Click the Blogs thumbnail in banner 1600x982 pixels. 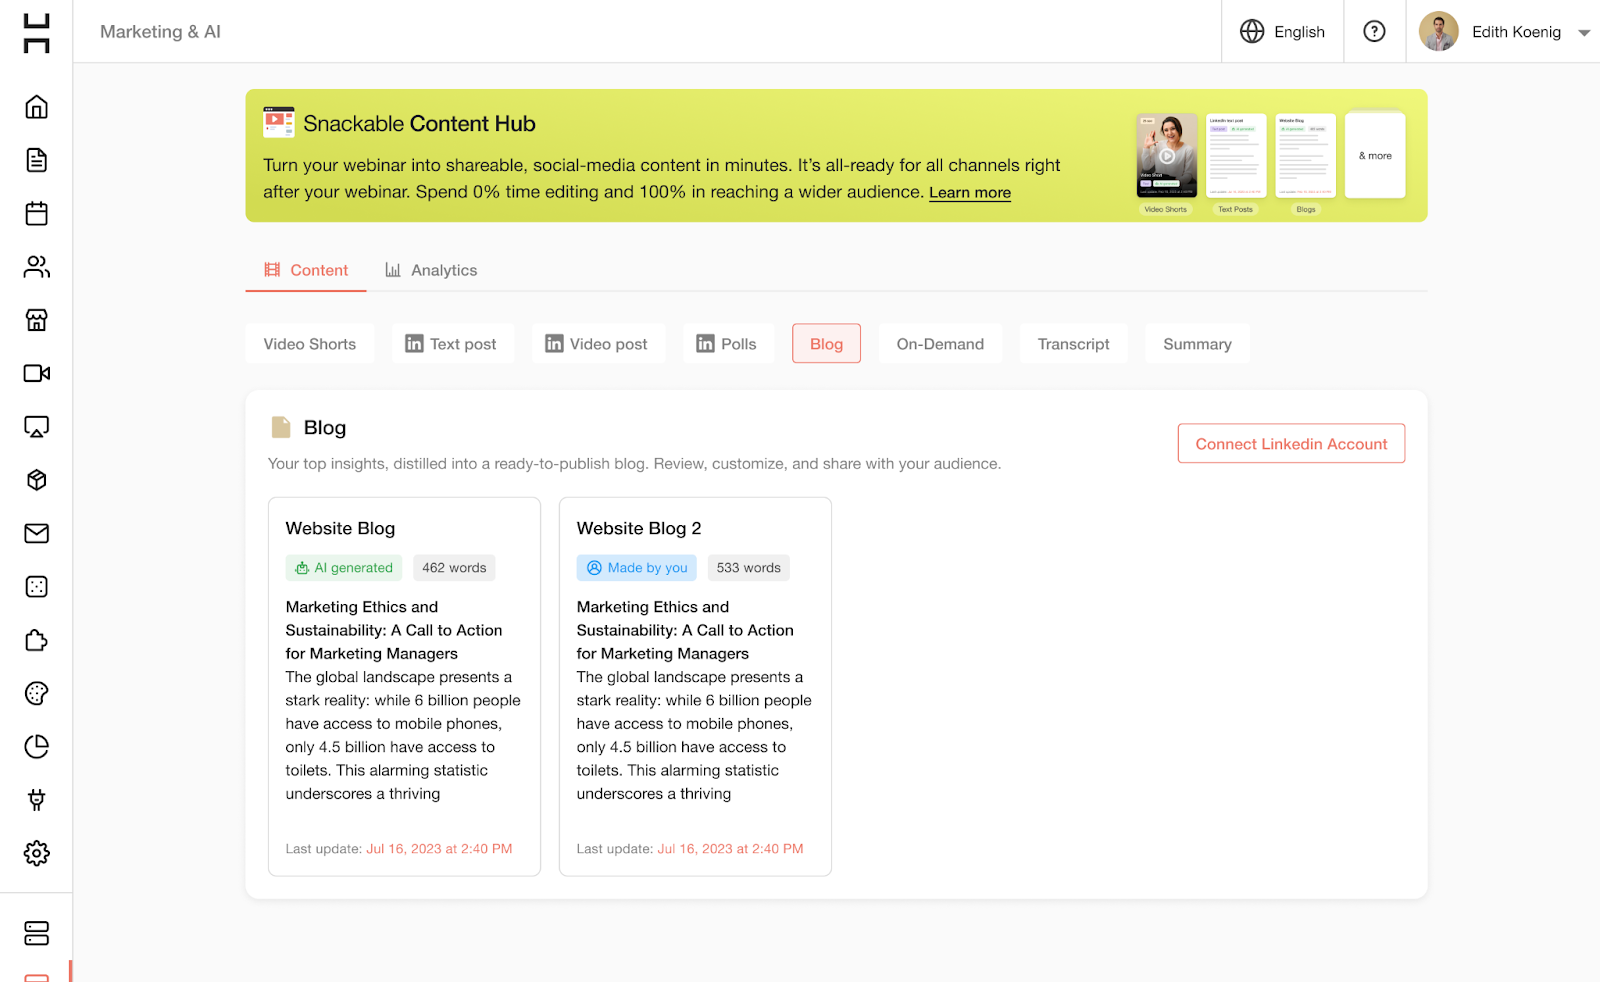(x=1306, y=155)
